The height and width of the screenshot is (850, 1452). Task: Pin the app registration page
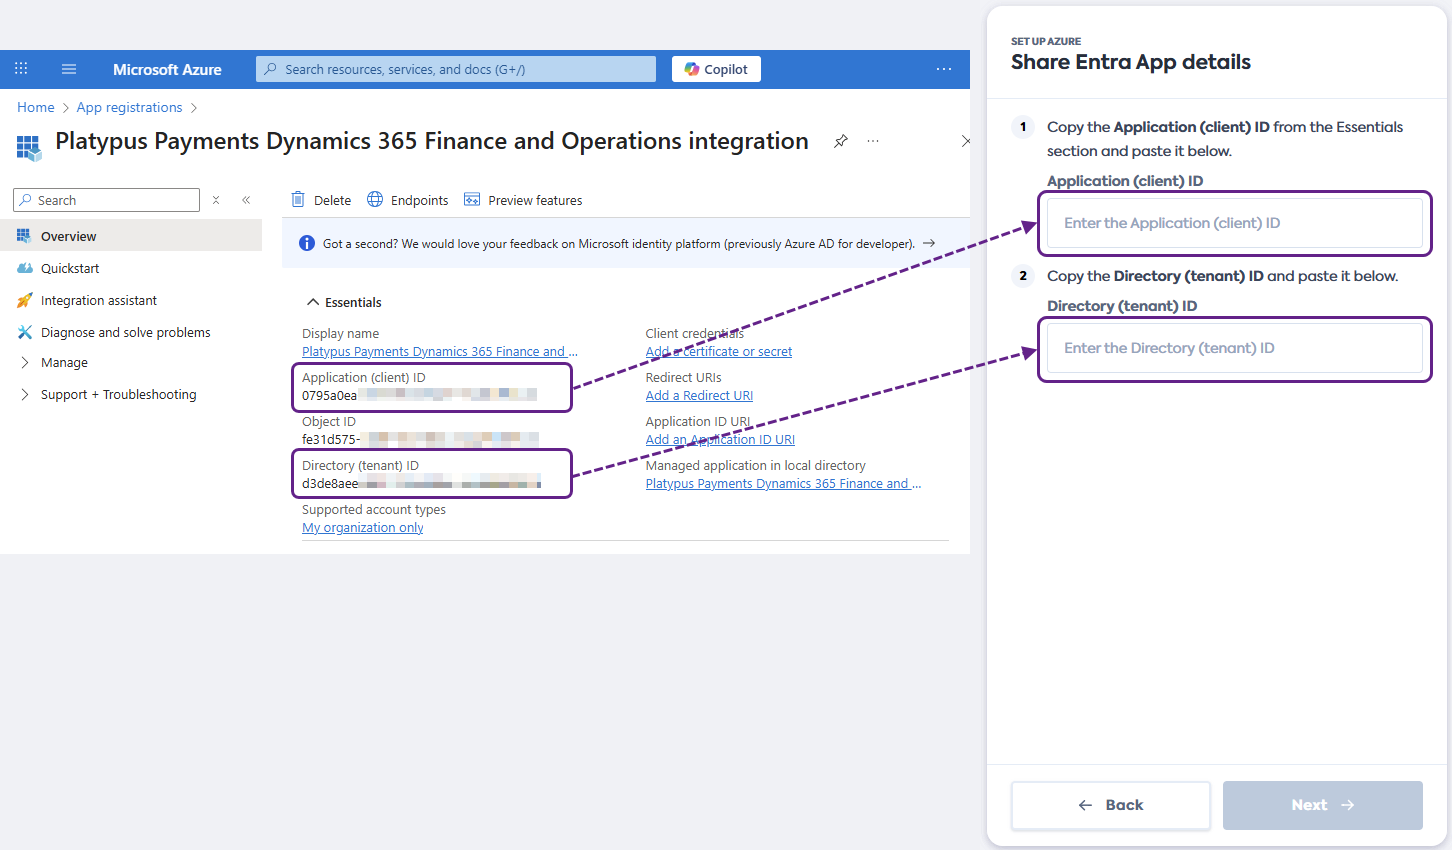tap(841, 141)
